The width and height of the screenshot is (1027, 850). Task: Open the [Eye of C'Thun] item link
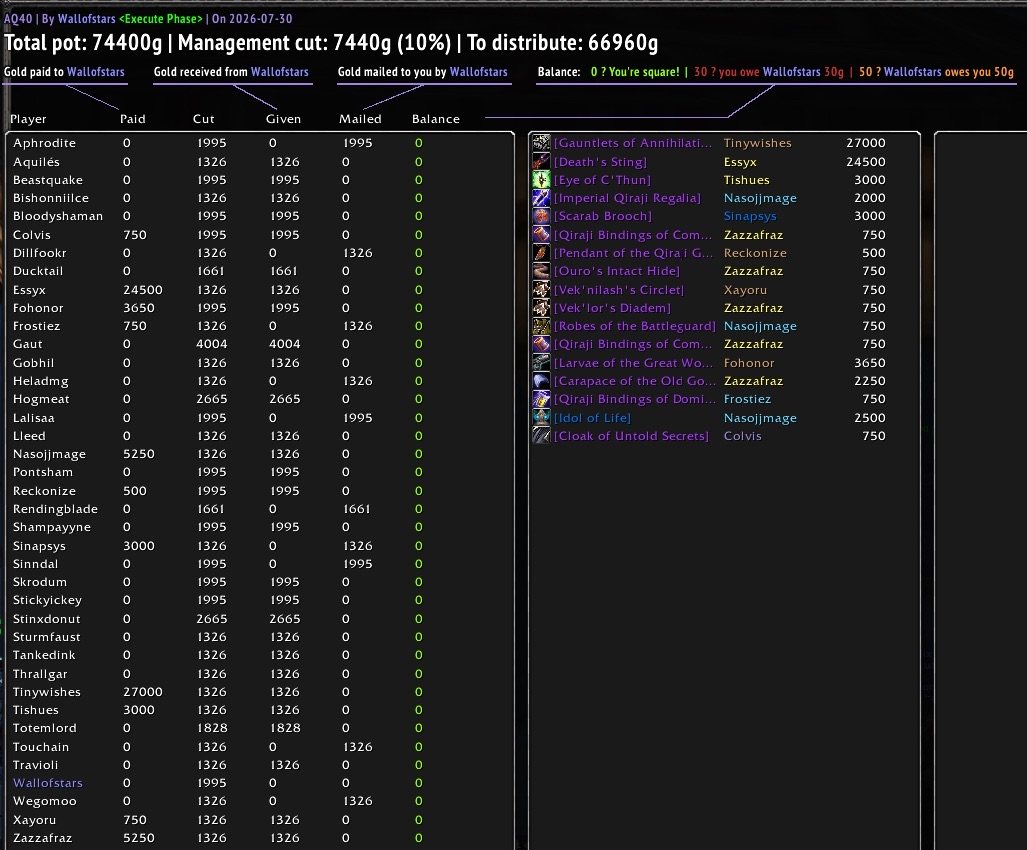603,179
